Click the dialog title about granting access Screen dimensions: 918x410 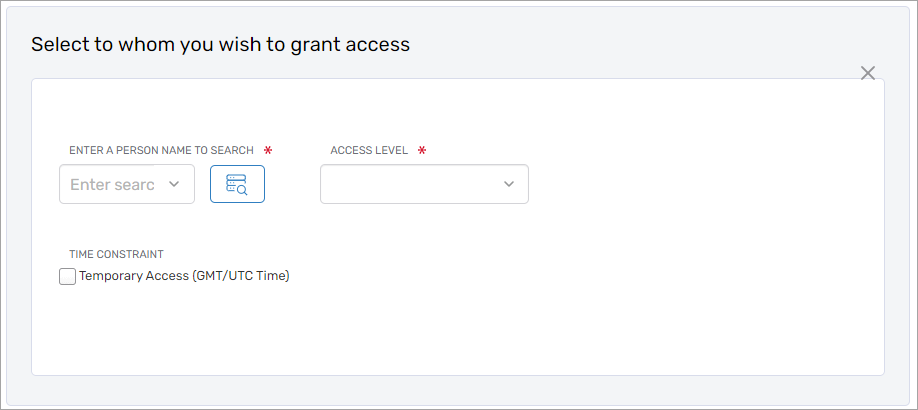pyautogui.click(x=220, y=44)
